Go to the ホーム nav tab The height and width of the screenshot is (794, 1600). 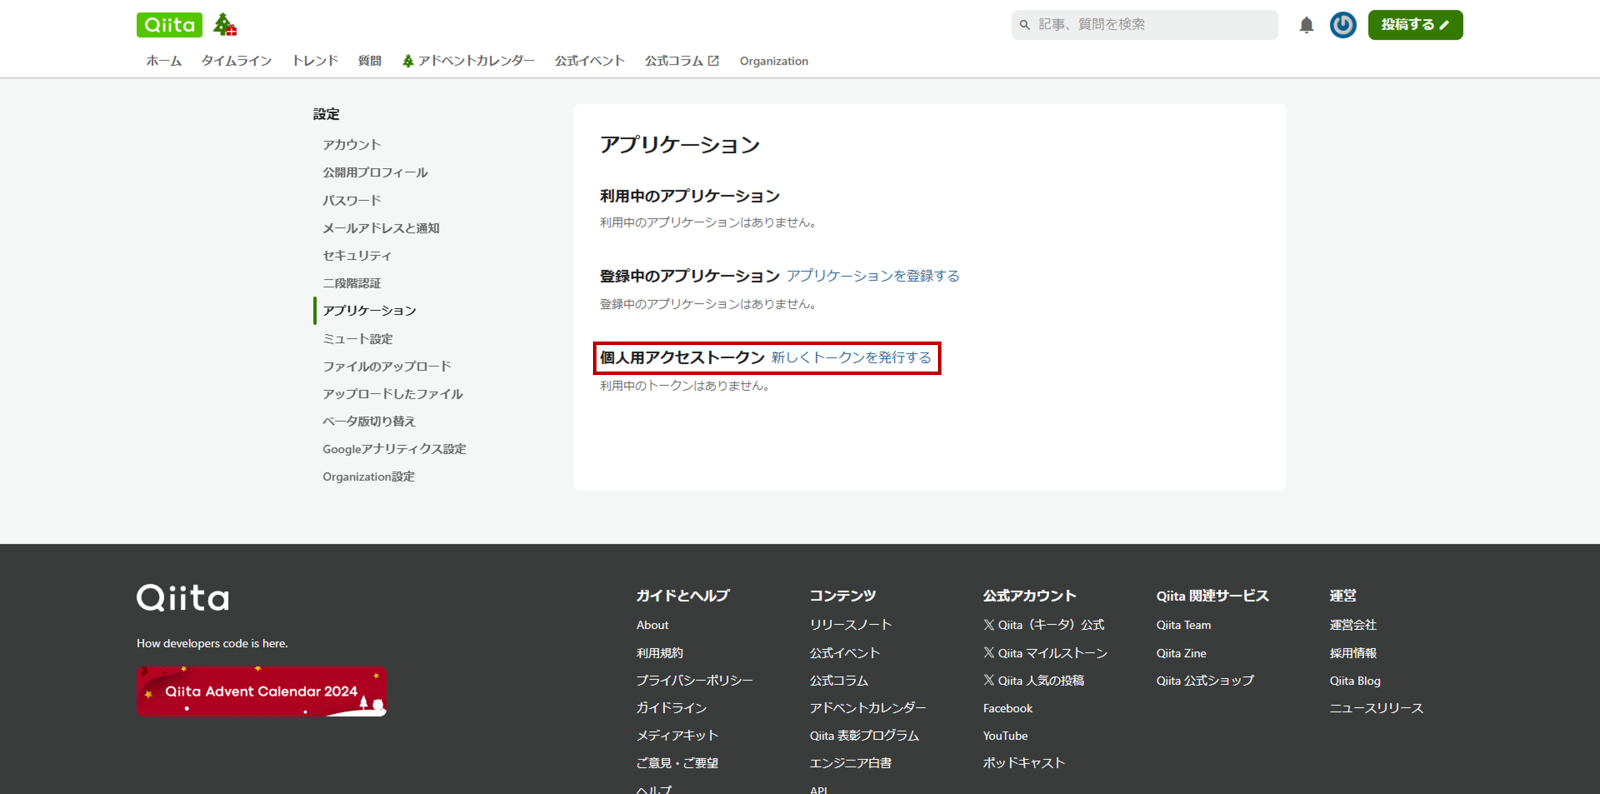(x=164, y=61)
